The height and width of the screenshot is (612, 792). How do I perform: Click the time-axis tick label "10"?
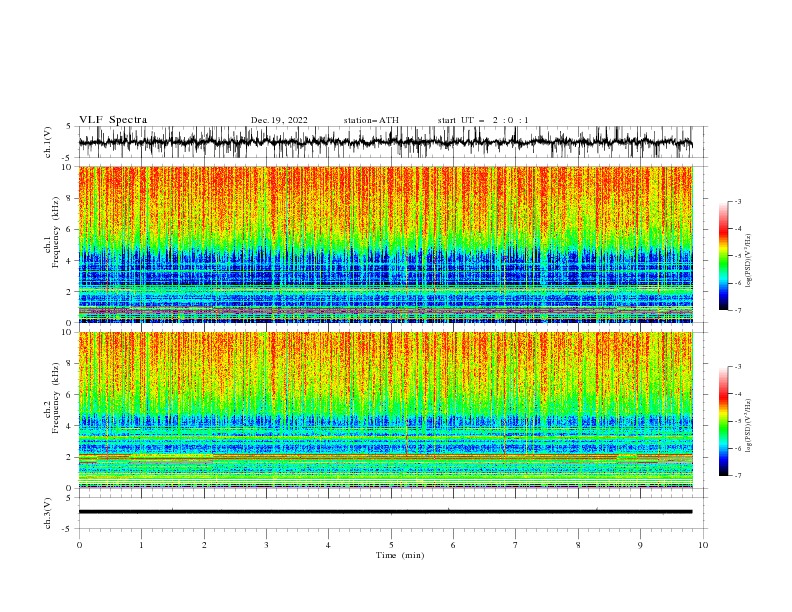[703, 545]
